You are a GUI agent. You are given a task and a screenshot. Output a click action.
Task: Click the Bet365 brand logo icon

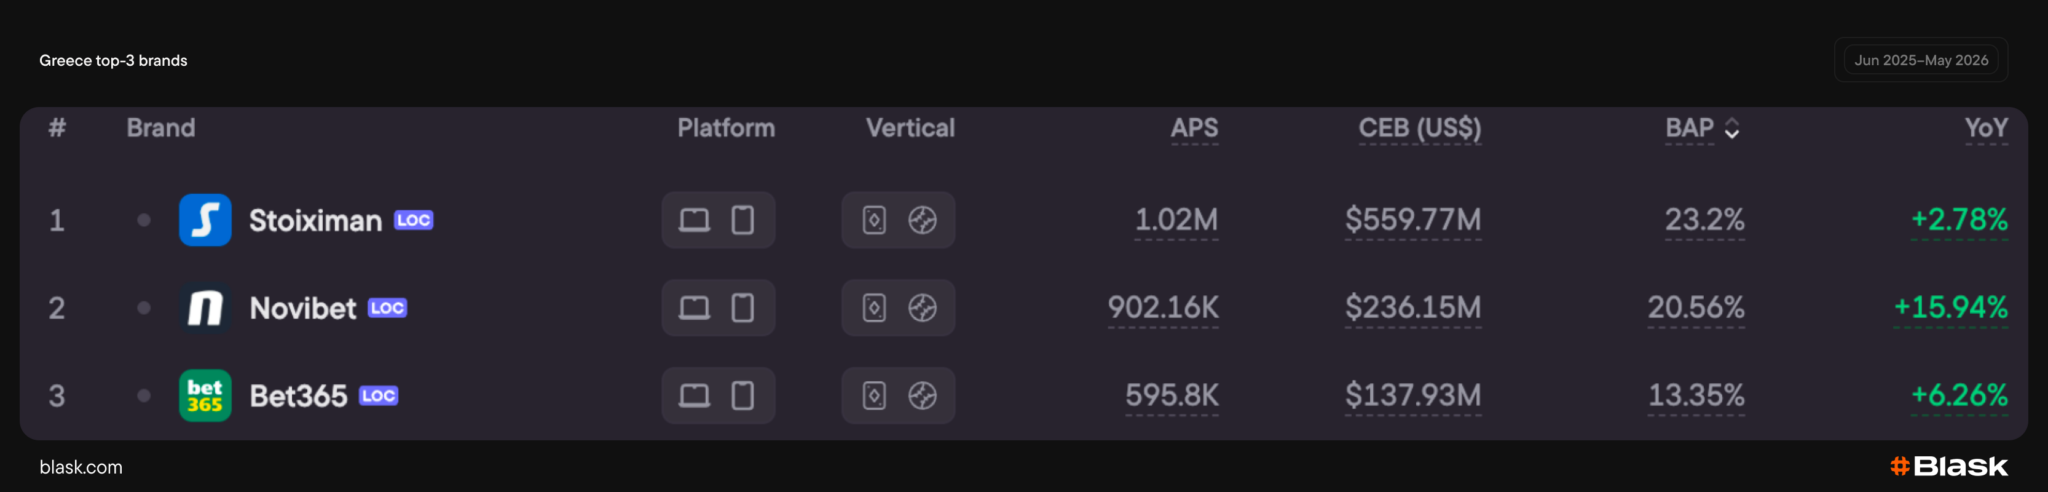205,396
